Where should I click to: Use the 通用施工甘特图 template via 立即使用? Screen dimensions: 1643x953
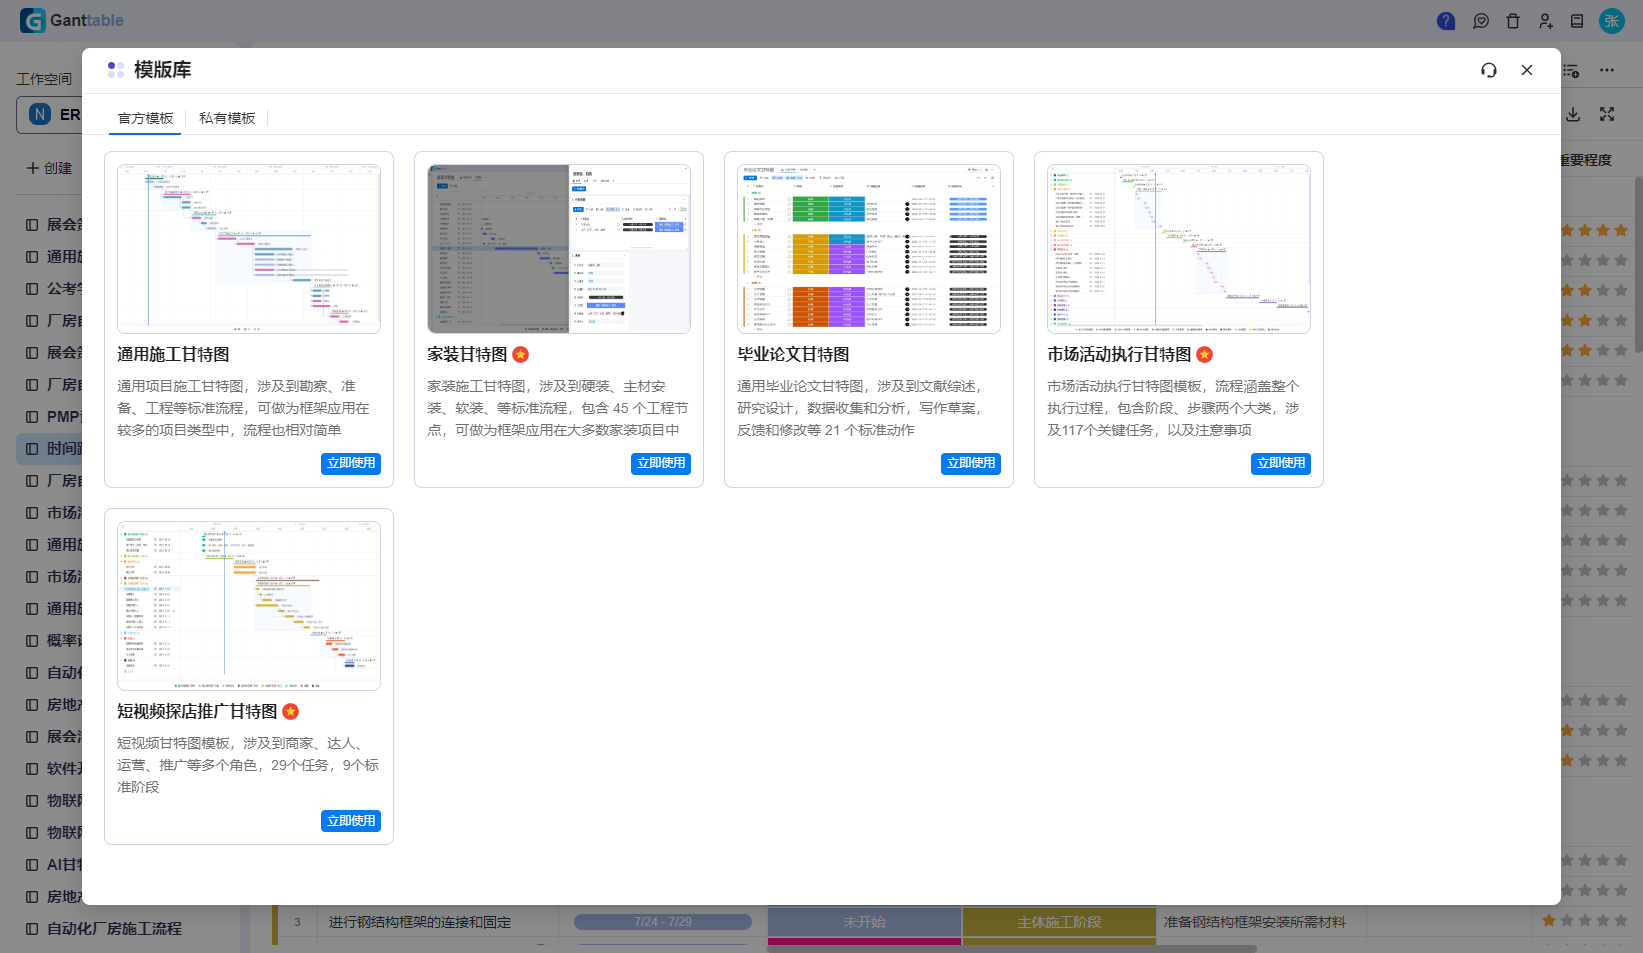pyautogui.click(x=351, y=463)
